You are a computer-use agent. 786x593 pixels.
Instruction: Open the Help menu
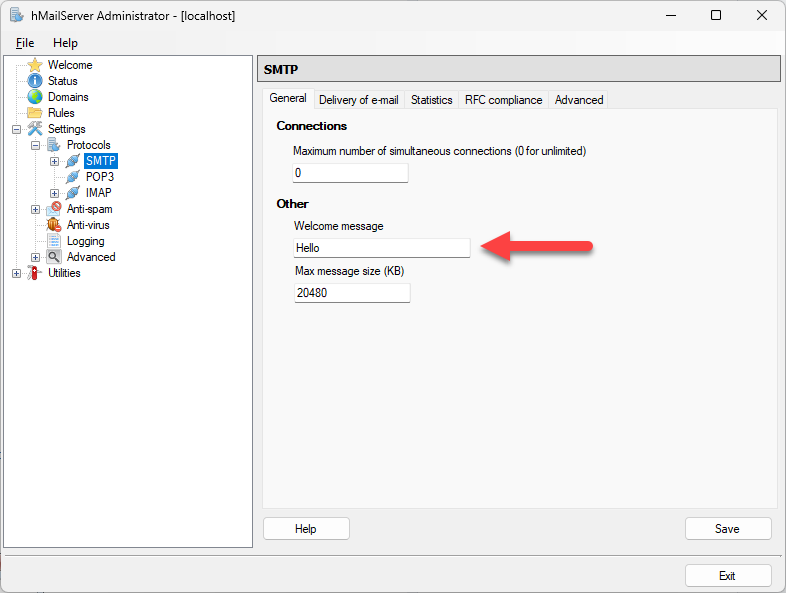(65, 43)
